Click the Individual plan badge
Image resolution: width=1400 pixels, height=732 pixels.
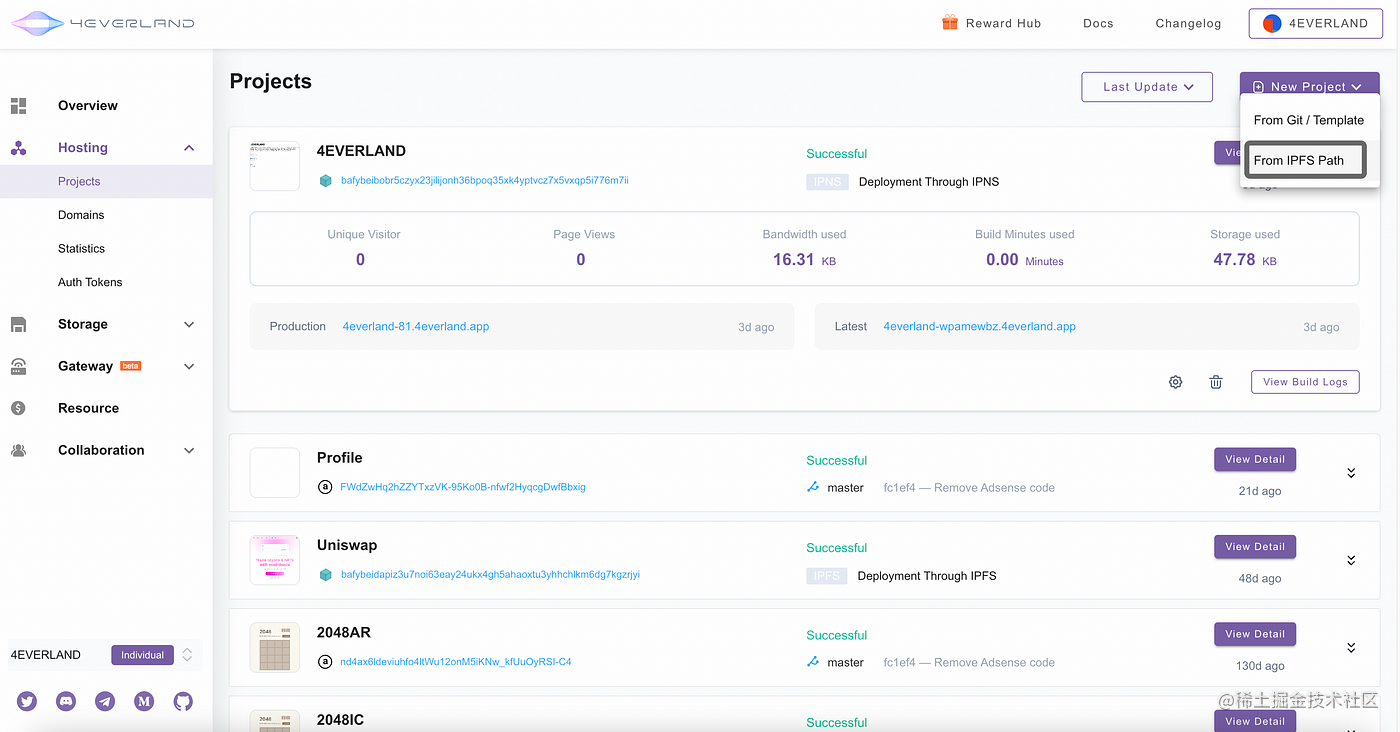point(142,655)
